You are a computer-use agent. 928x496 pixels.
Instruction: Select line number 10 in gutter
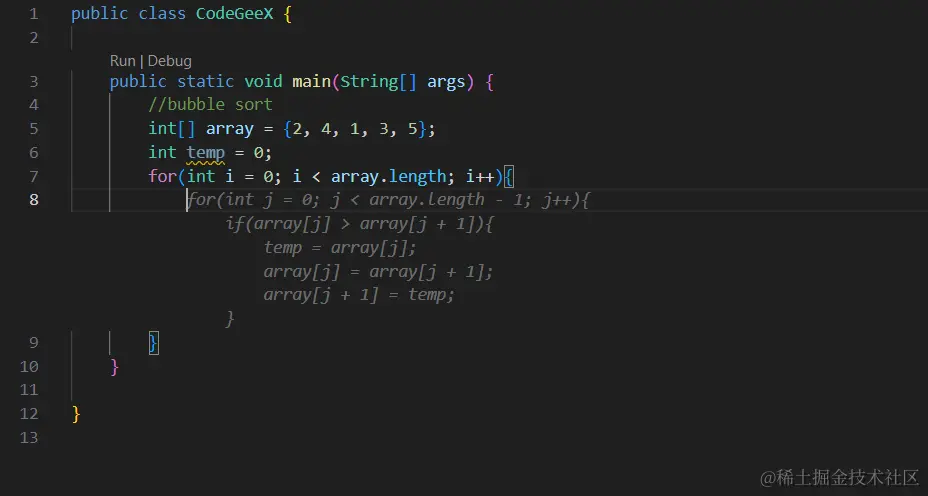pos(29,366)
